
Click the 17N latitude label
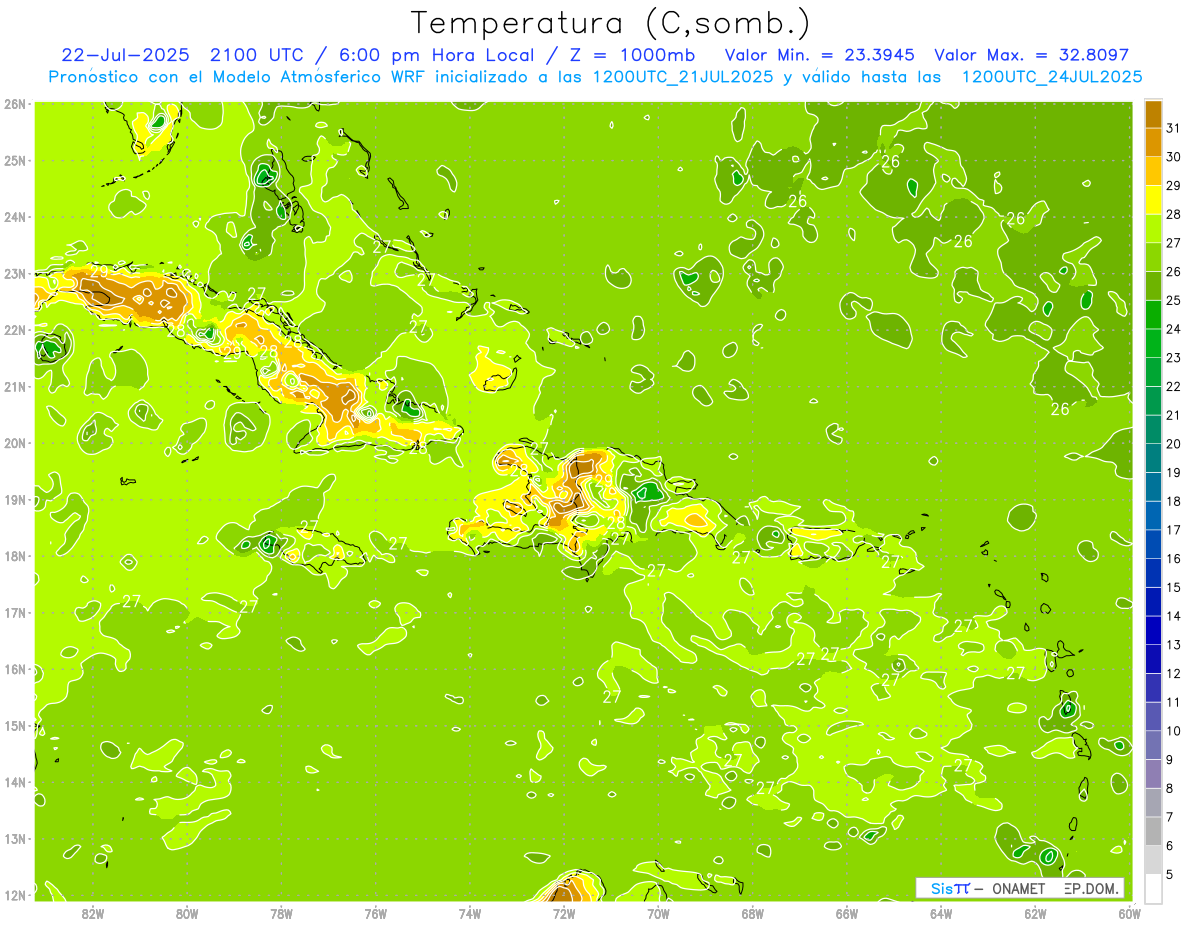(15, 612)
